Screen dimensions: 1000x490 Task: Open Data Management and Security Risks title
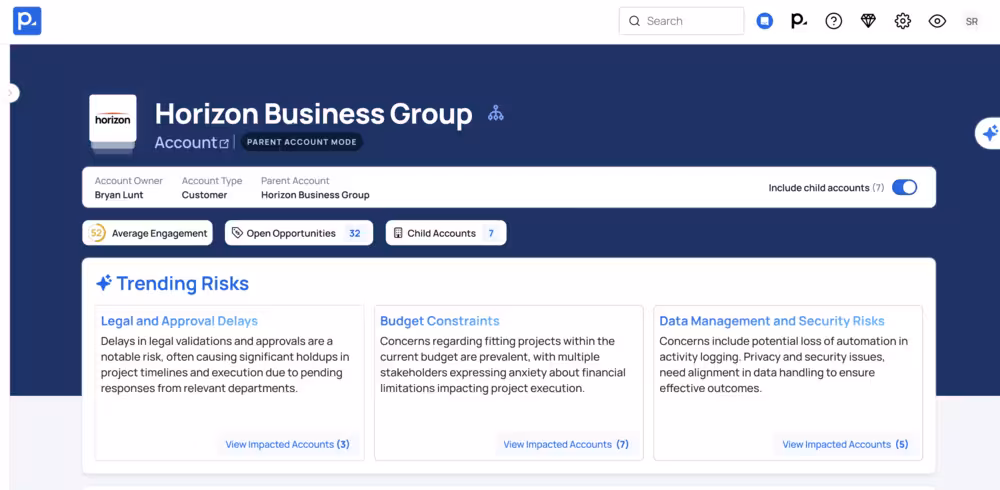point(772,321)
